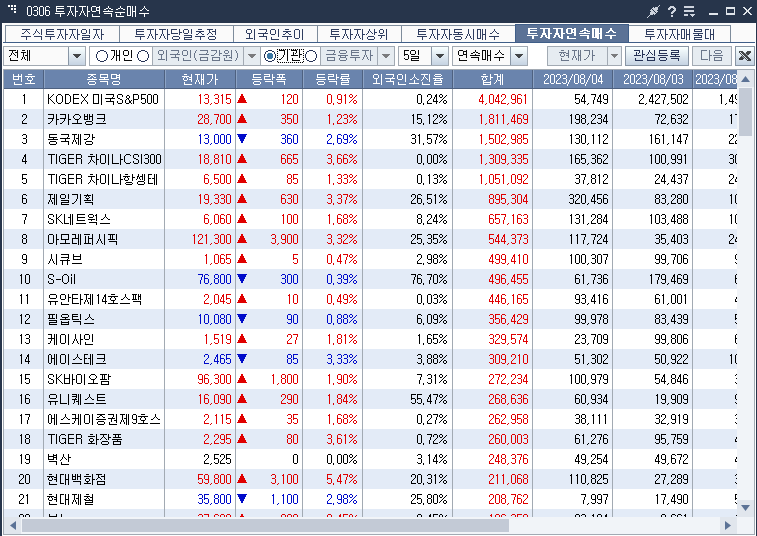Click the 유안타제14호스팩 stock name
This screenshot has width=757, height=536.
coord(94,299)
